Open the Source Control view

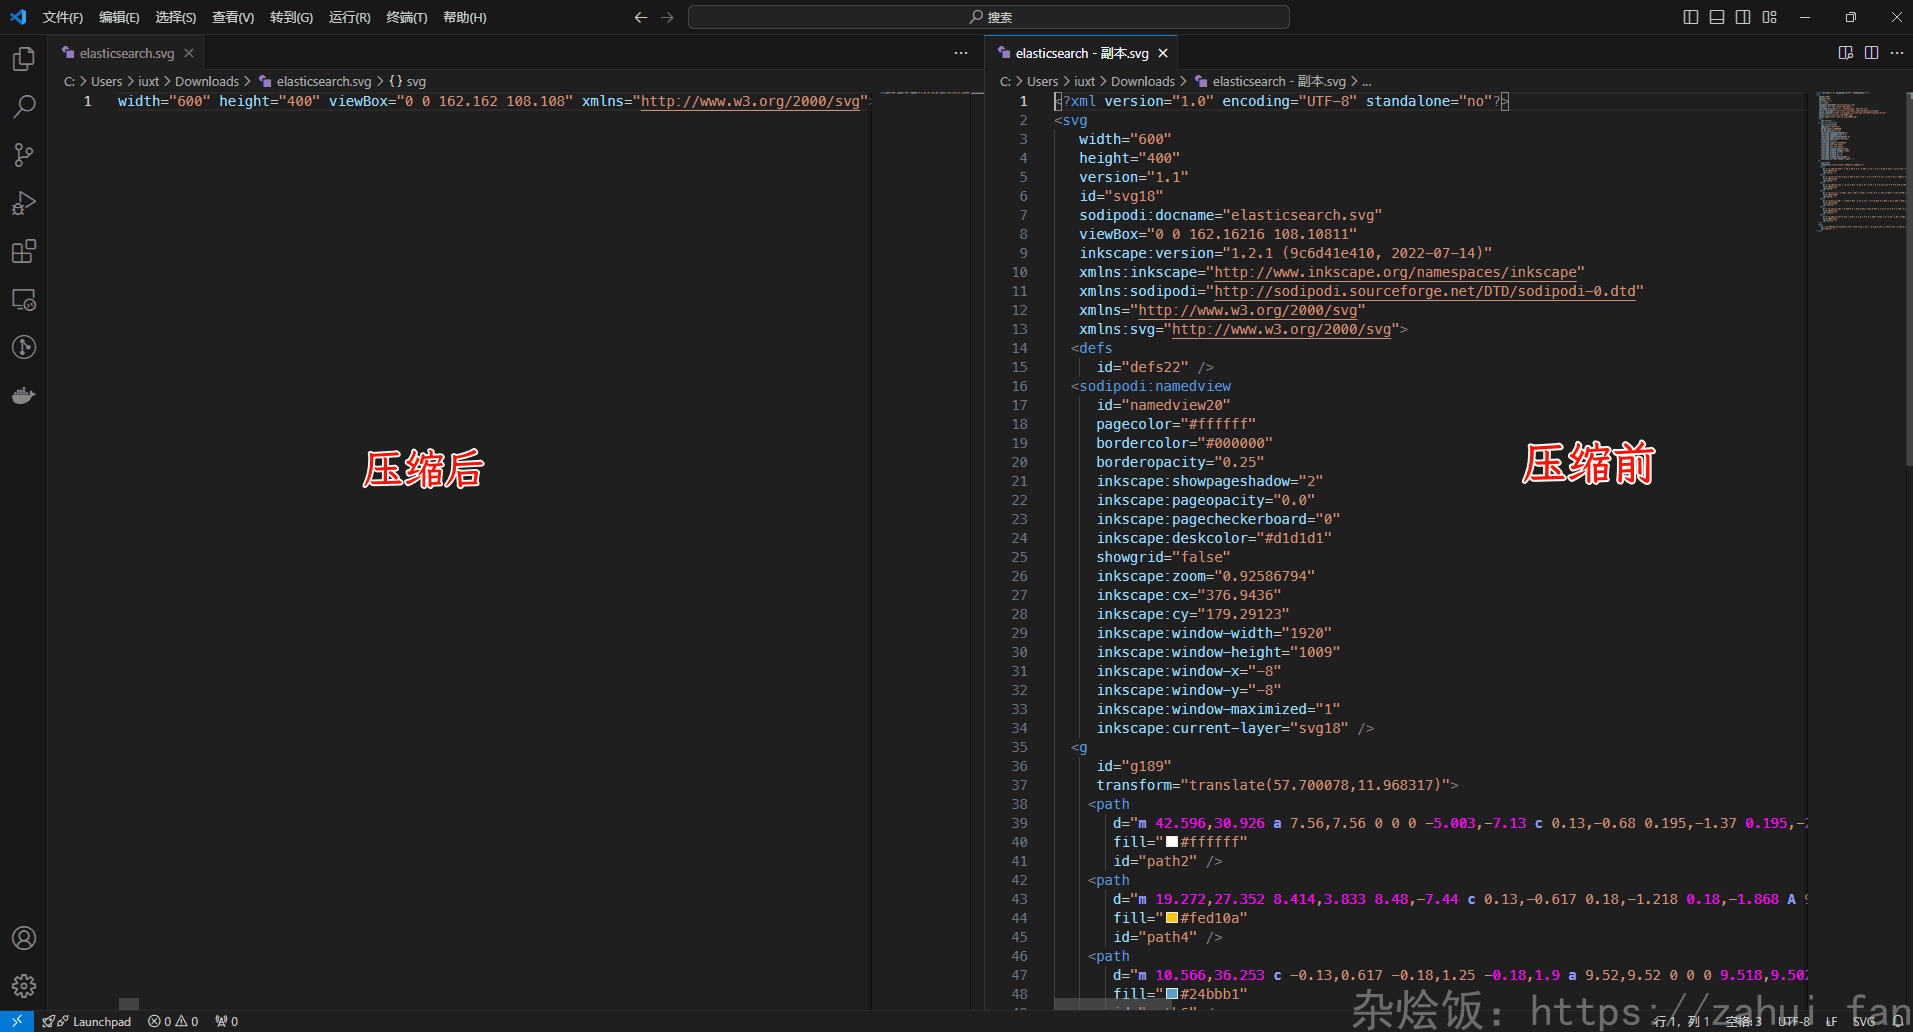24,155
